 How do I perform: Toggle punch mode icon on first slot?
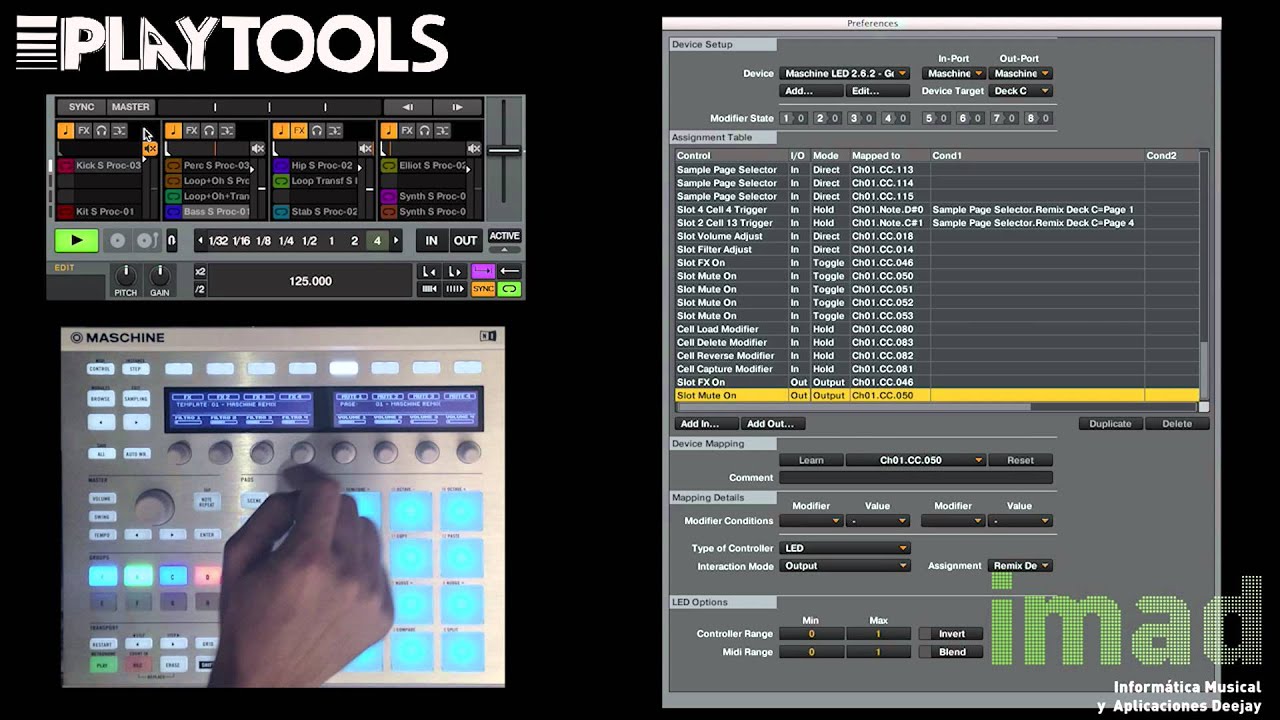coord(119,130)
